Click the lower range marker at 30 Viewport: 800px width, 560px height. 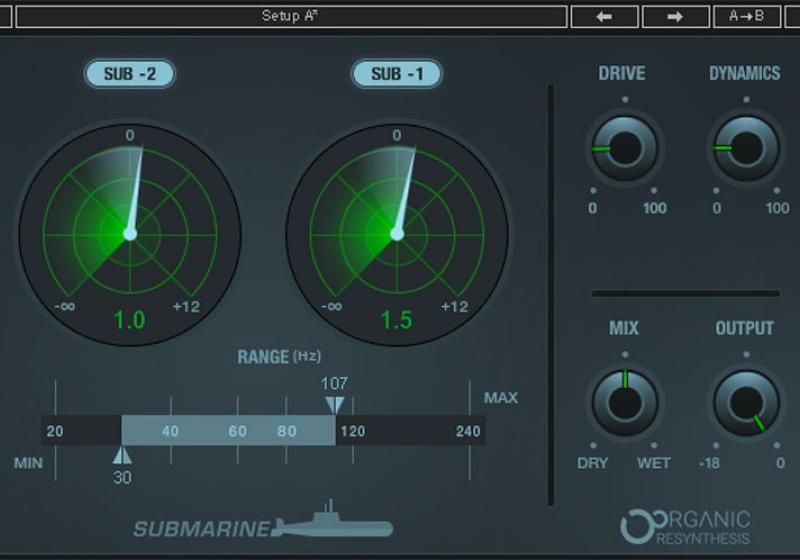pyautogui.click(x=122, y=456)
